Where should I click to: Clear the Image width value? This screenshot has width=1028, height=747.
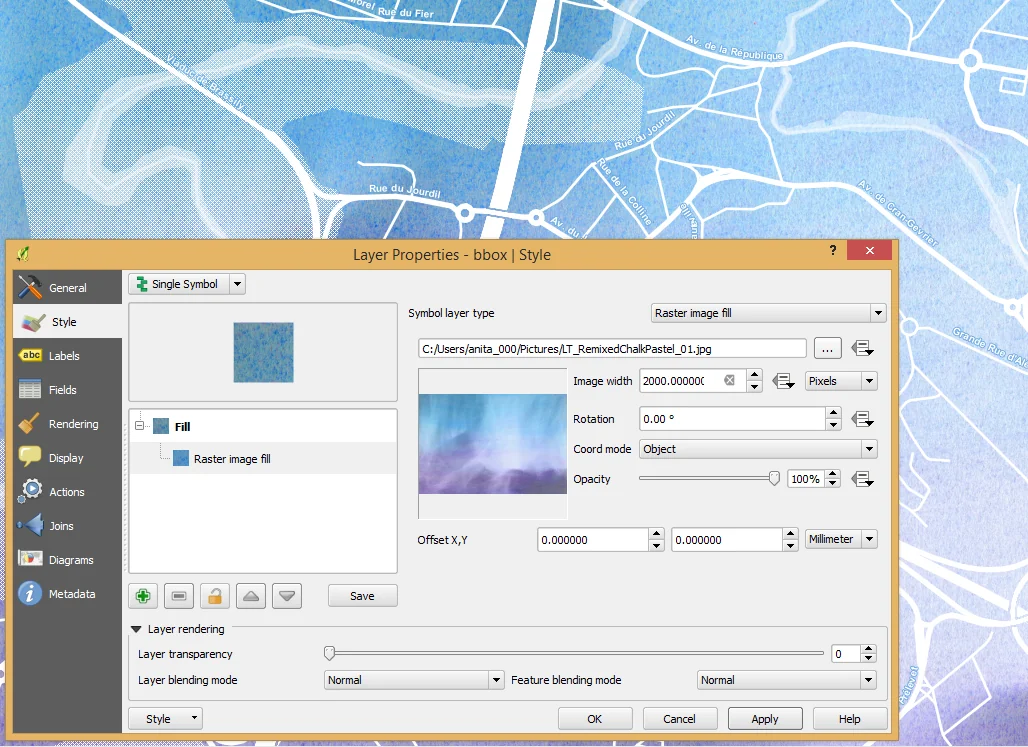730,381
